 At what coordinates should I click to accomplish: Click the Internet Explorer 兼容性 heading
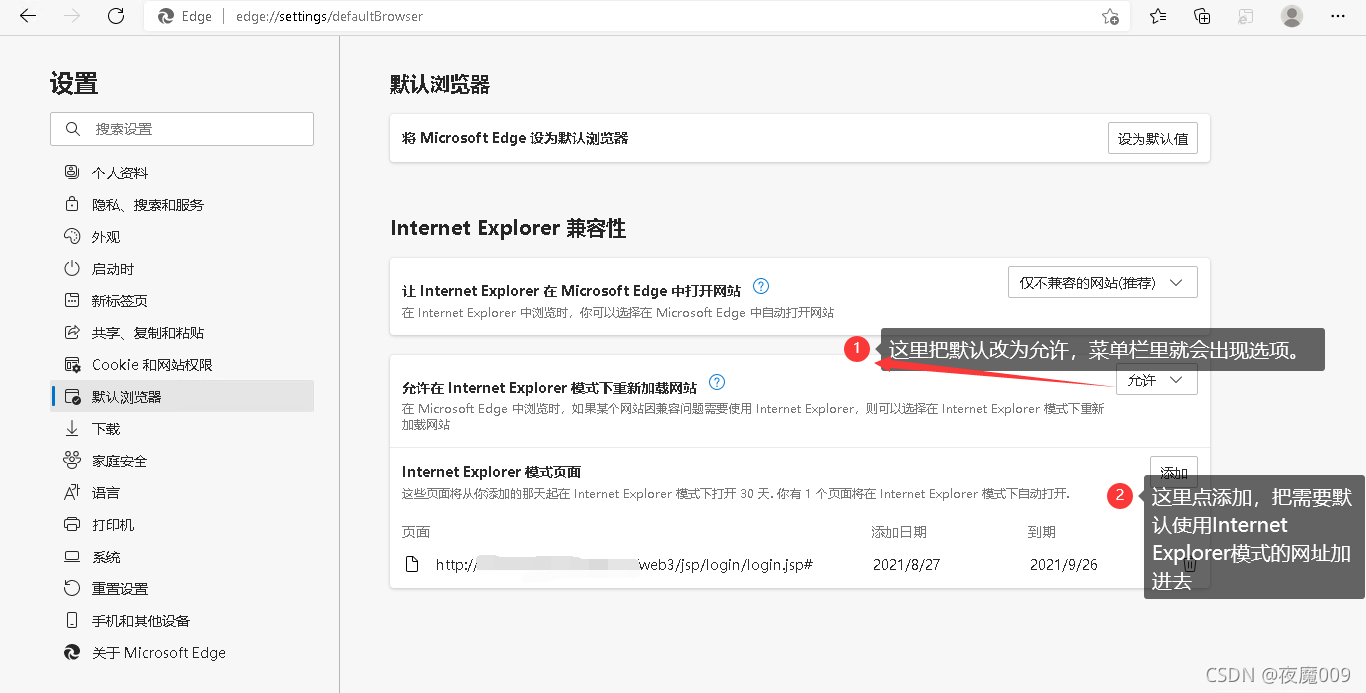tap(508, 228)
